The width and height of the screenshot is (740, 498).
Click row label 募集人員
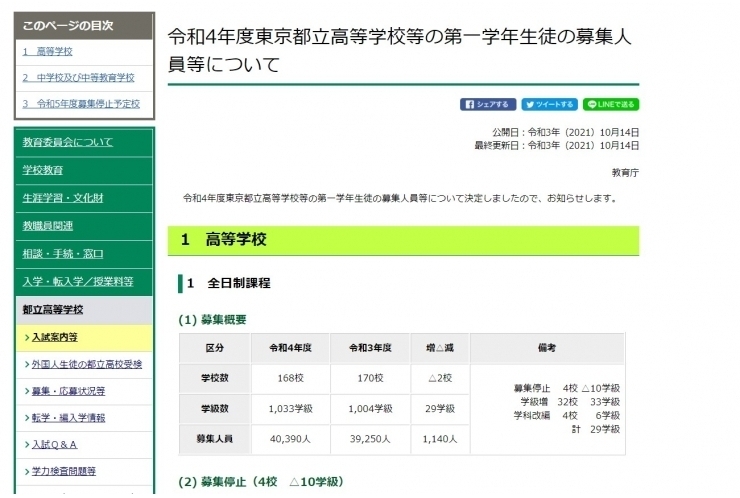coord(215,439)
